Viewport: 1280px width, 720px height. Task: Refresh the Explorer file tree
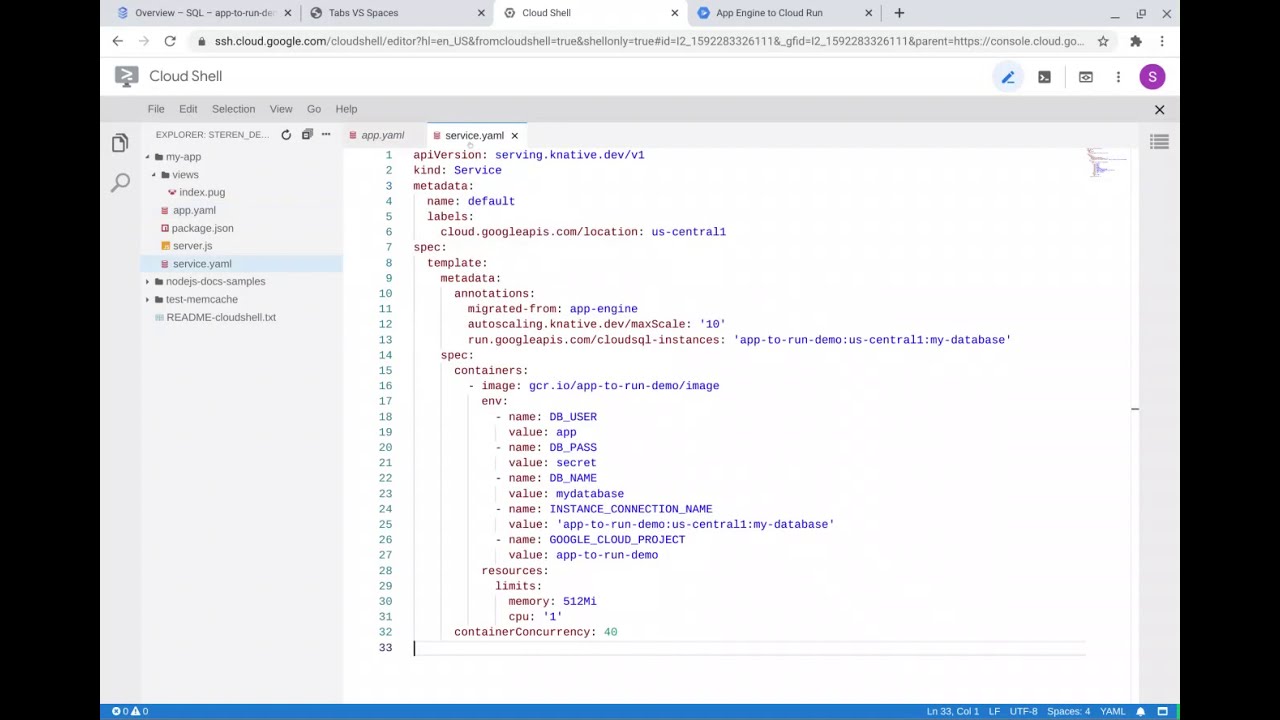(x=286, y=135)
